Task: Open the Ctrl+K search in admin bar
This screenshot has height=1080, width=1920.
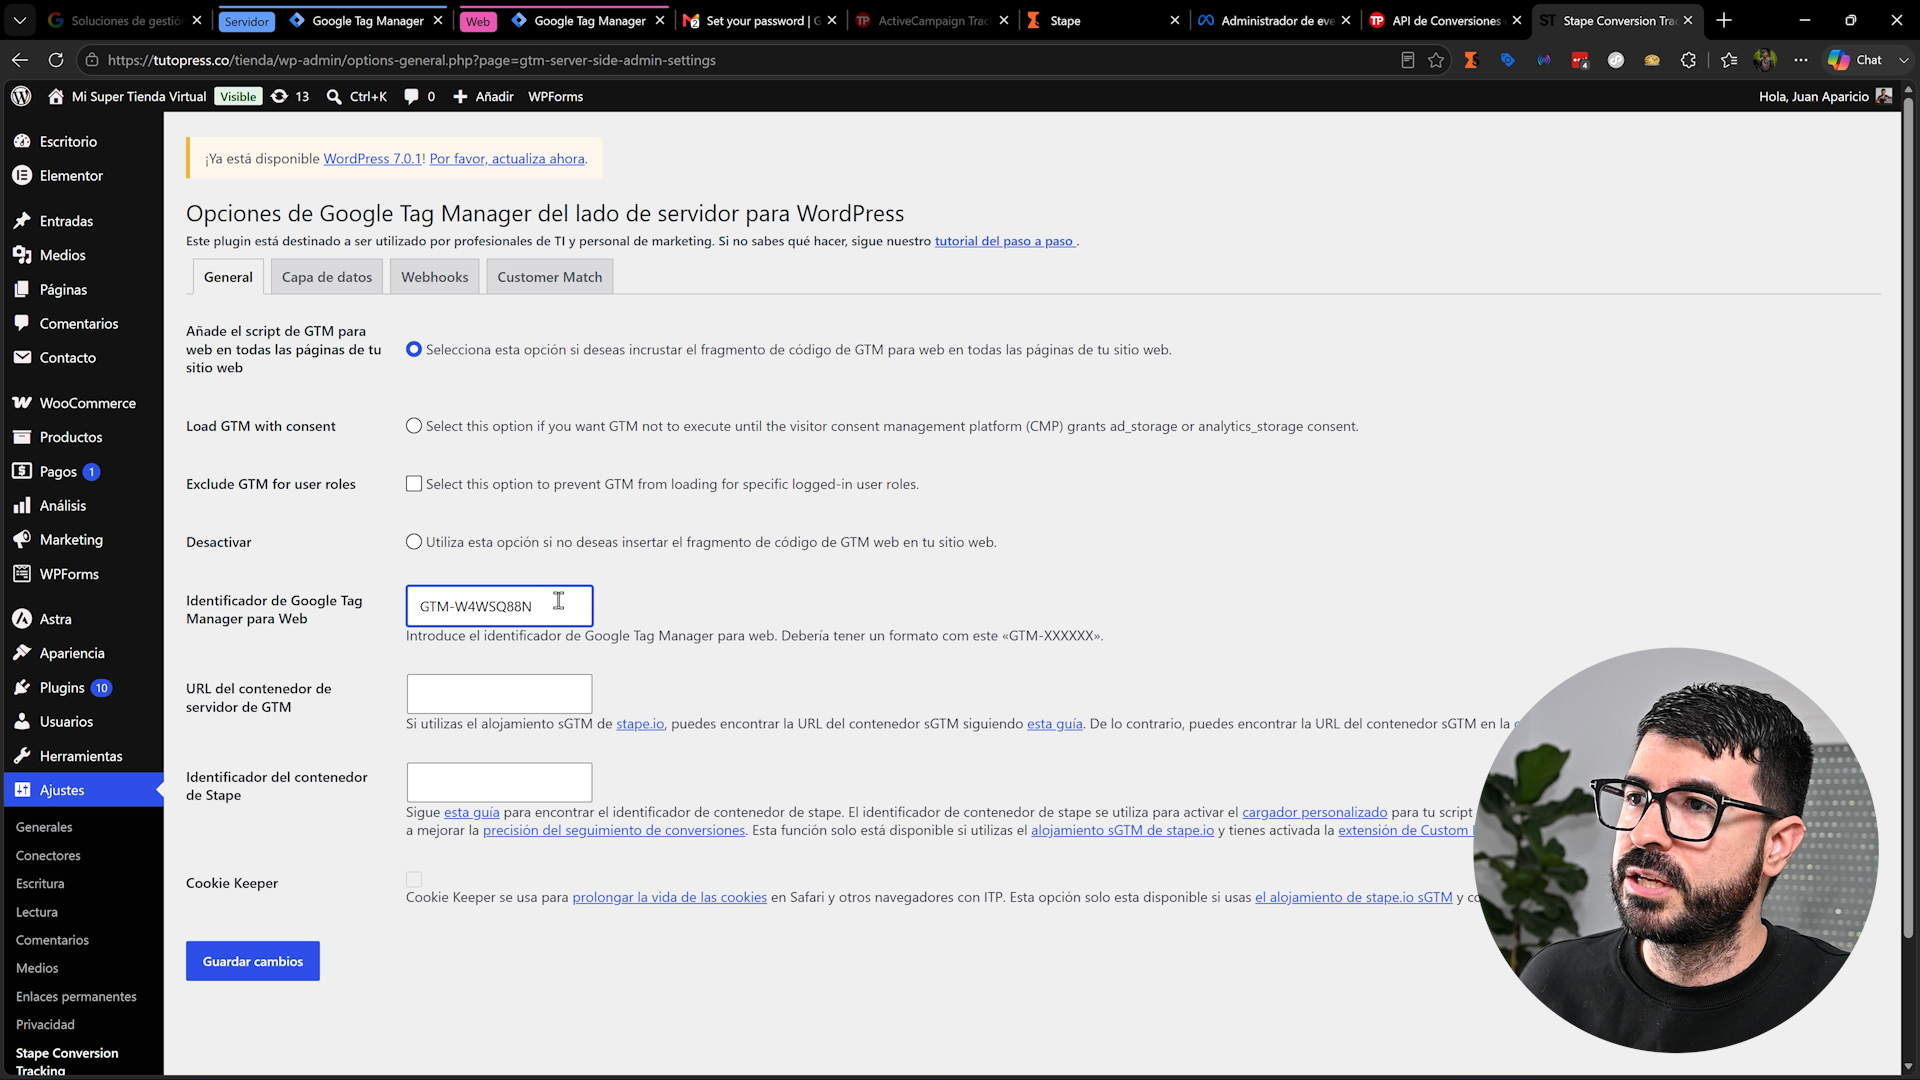Action: 357,97
